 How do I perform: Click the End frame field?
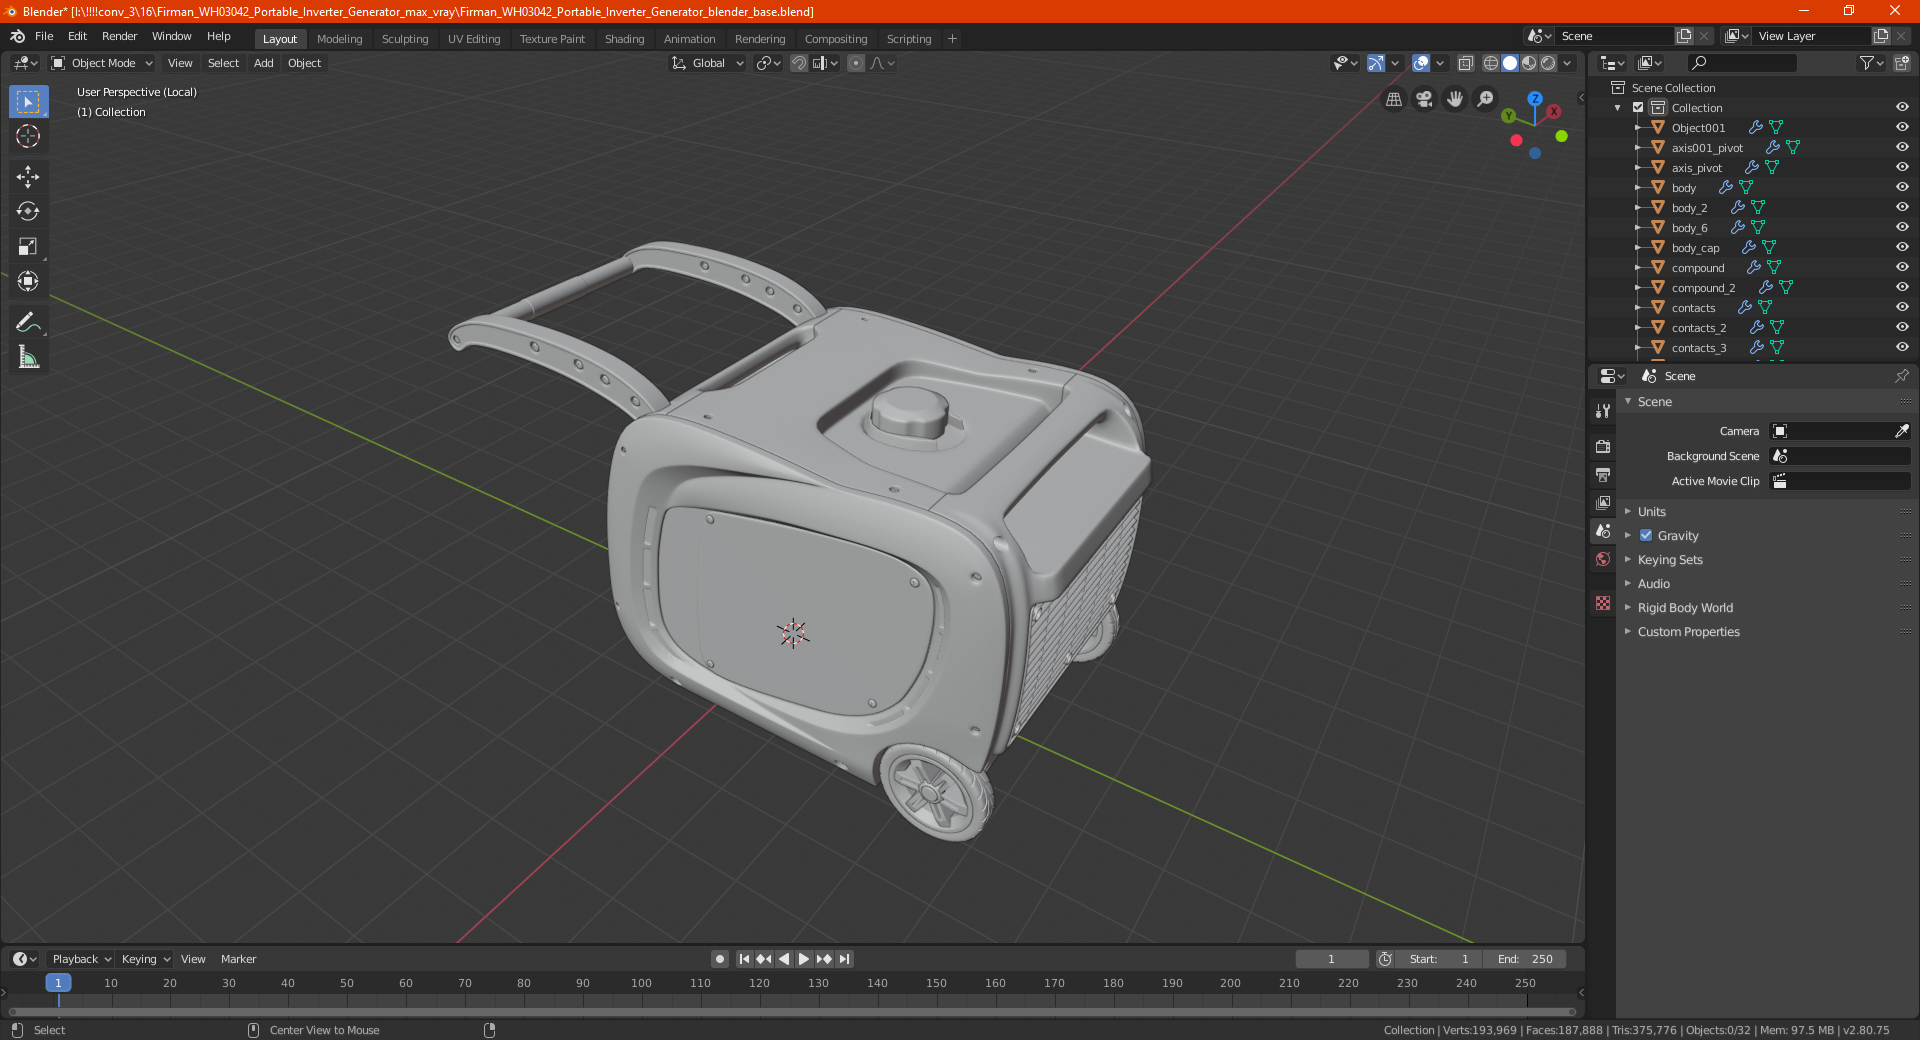coord(1525,959)
